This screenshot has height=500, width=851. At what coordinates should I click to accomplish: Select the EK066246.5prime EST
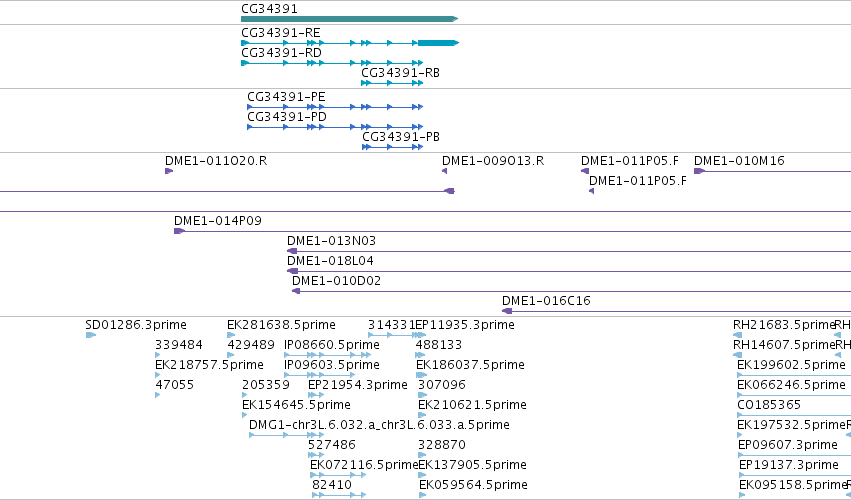794,395
